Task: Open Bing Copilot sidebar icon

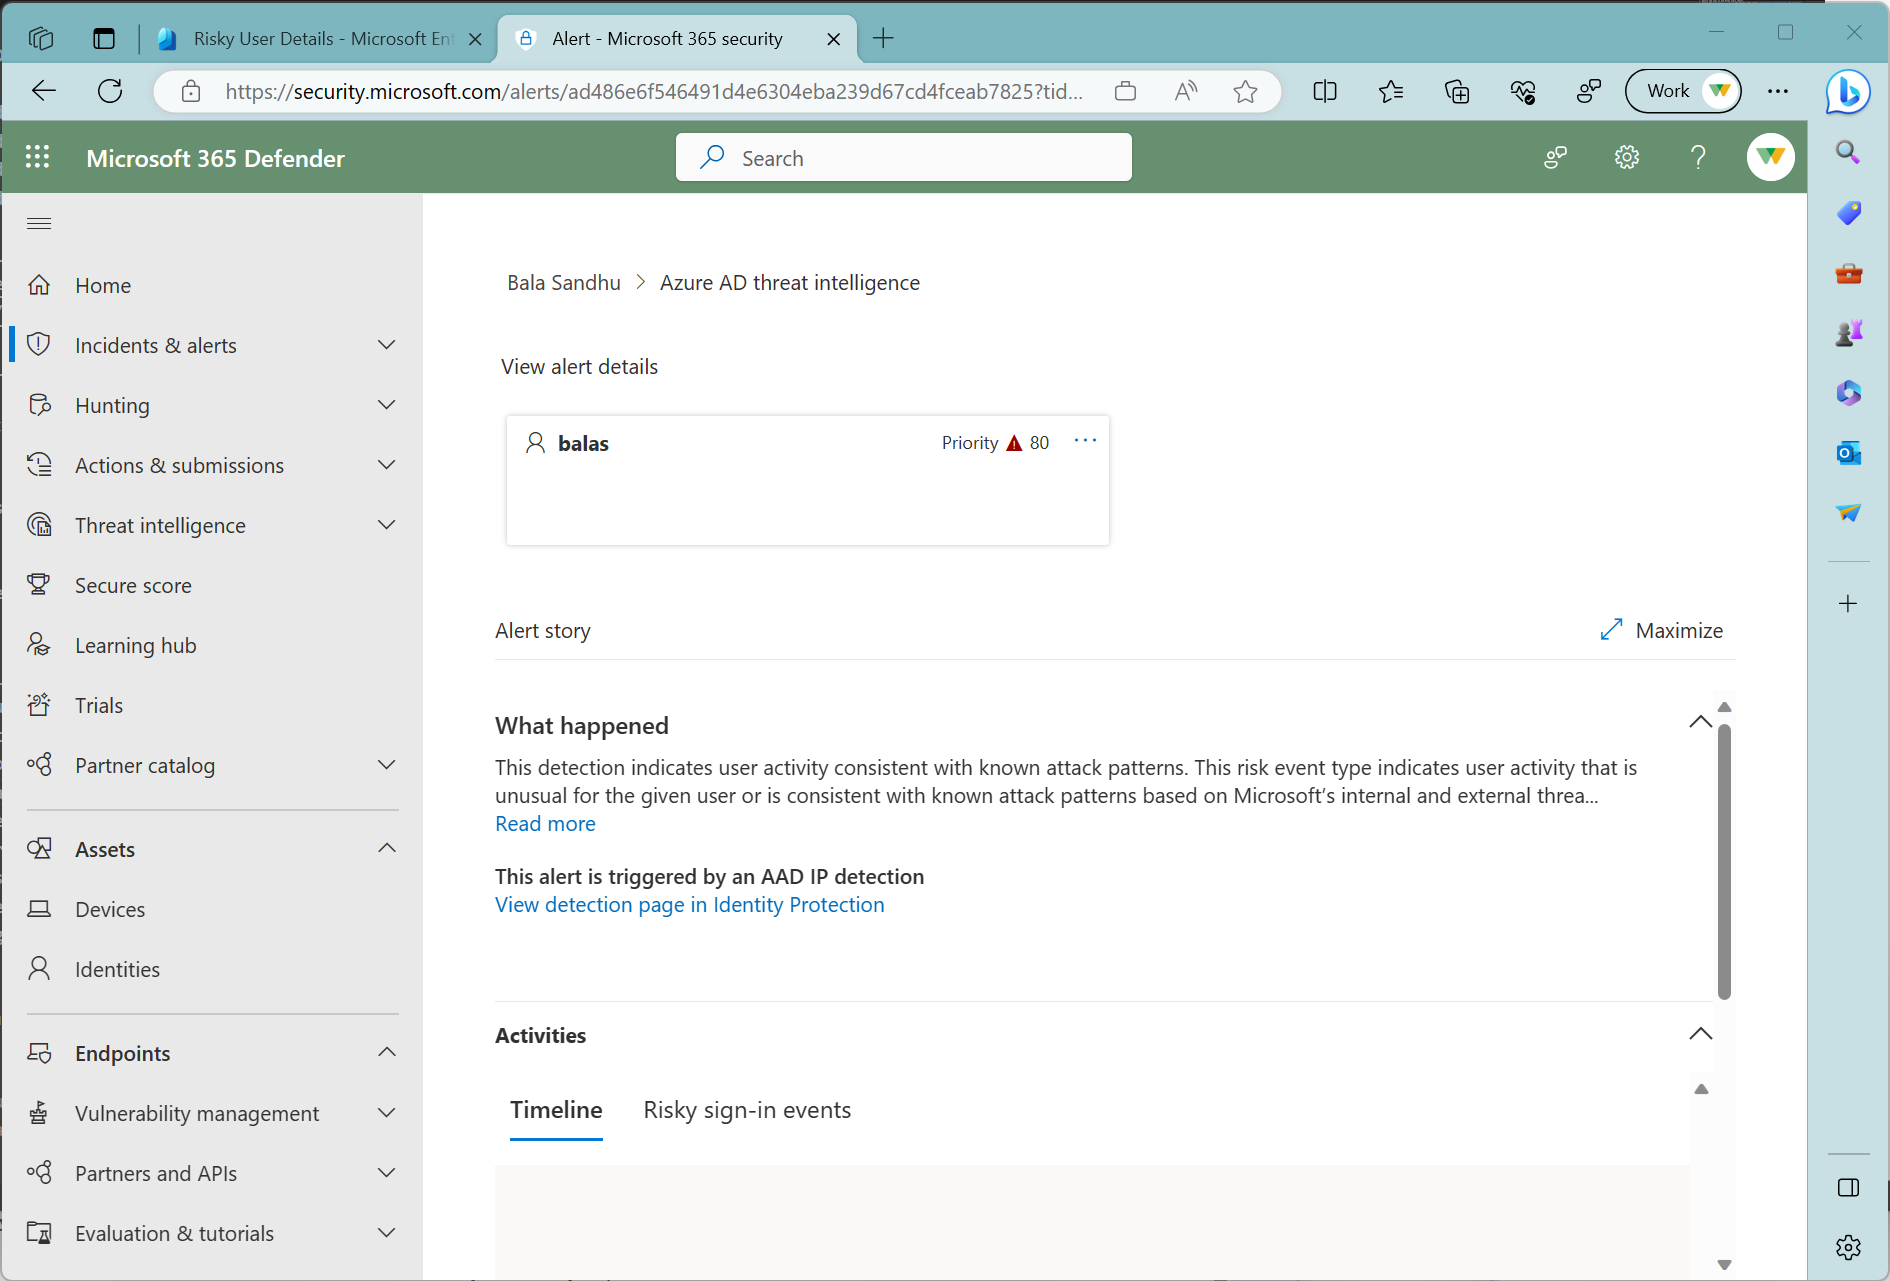Action: coord(1848,92)
